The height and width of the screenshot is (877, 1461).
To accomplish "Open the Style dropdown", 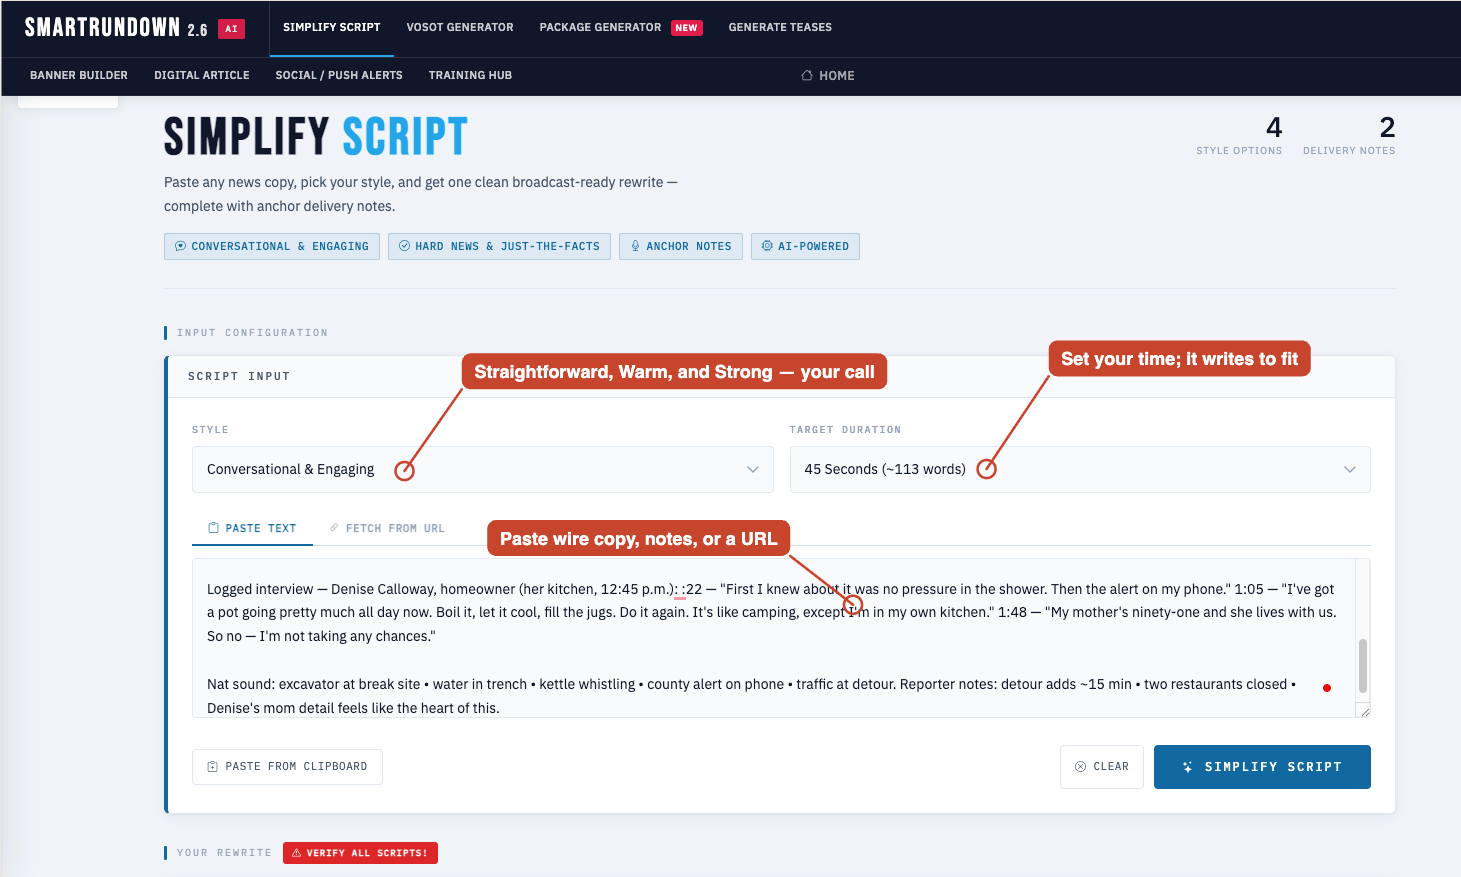I will [482, 469].
